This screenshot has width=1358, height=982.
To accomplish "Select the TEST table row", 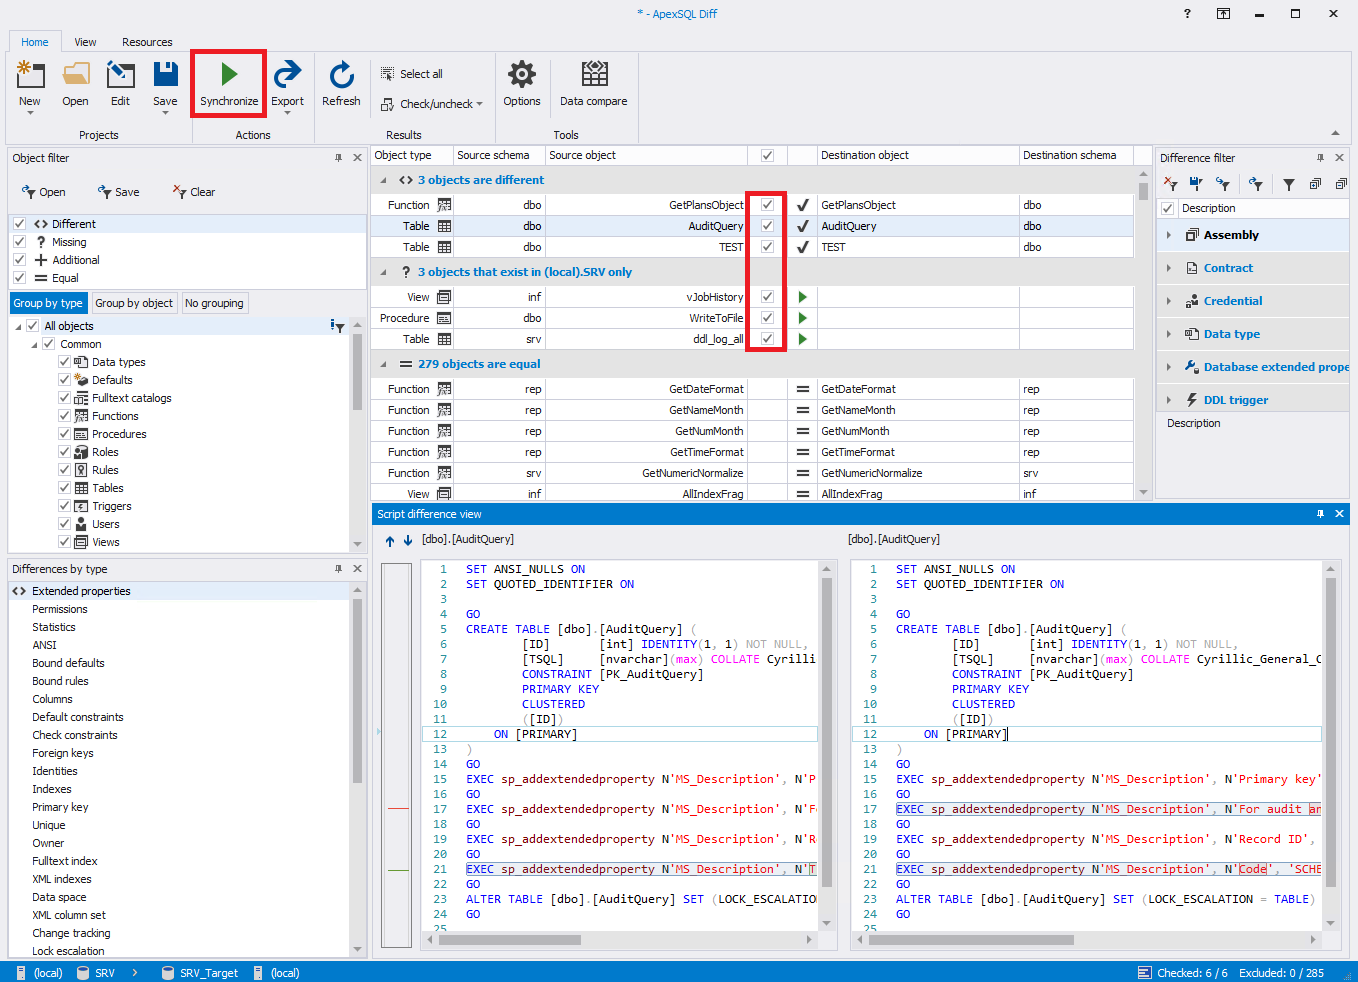I will tap(752, 247).
